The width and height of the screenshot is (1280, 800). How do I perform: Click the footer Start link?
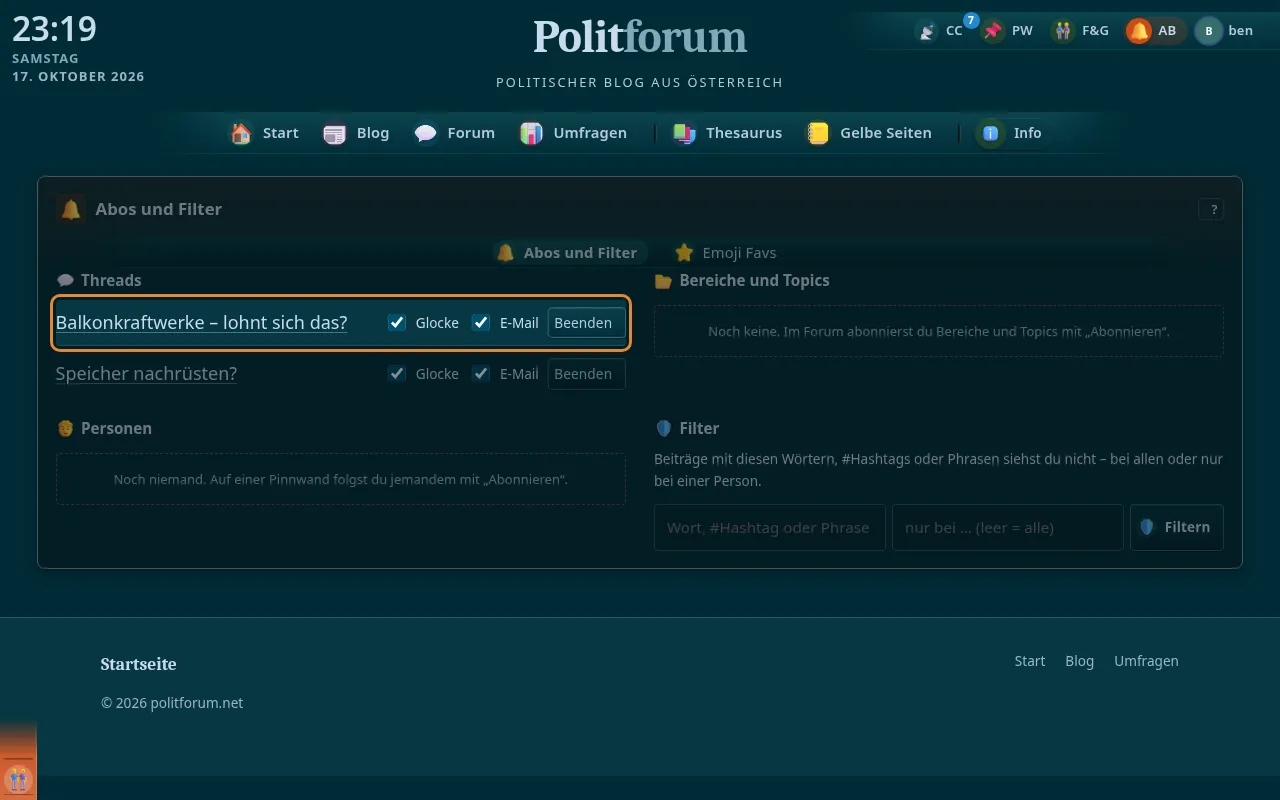click(x=1029, y=661)
